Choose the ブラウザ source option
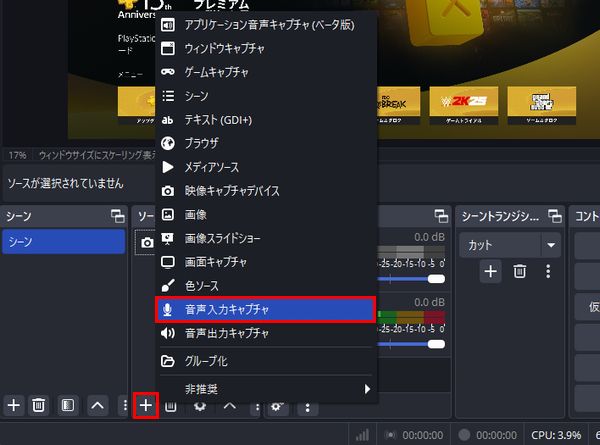 266,143
